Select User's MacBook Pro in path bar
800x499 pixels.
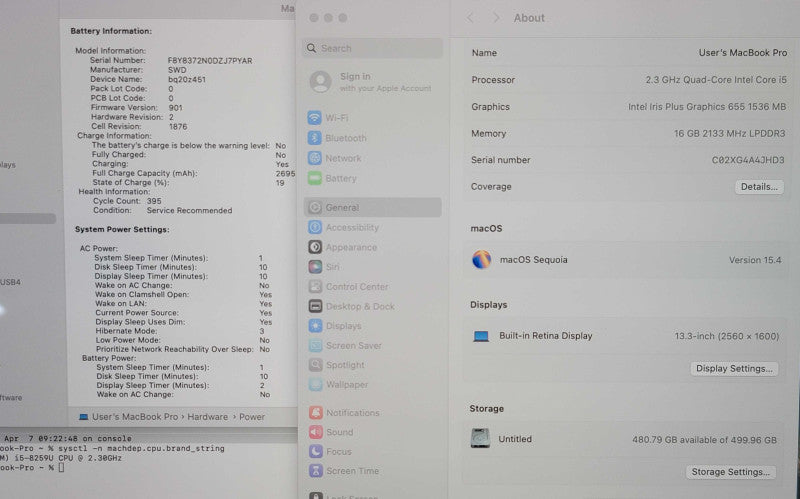point(135,417)
